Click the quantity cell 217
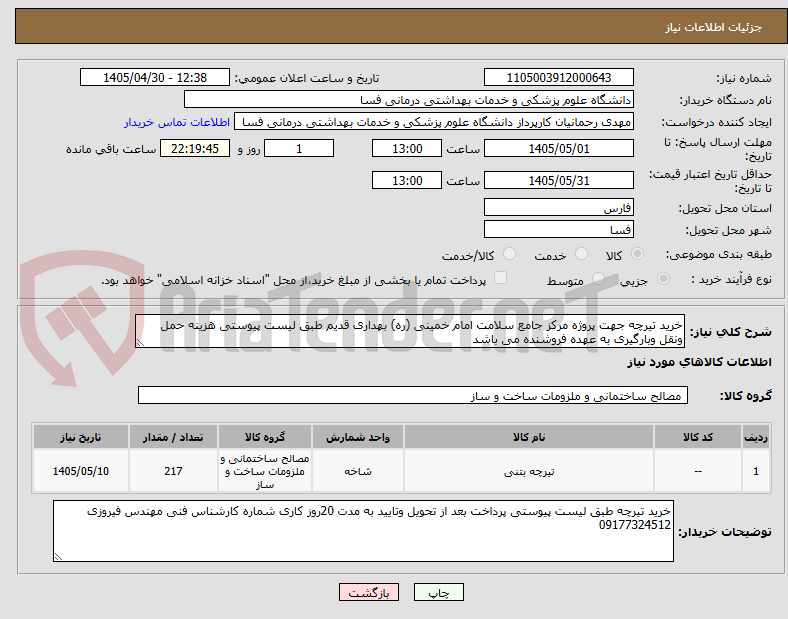788x619 pixels. (173, 471)
